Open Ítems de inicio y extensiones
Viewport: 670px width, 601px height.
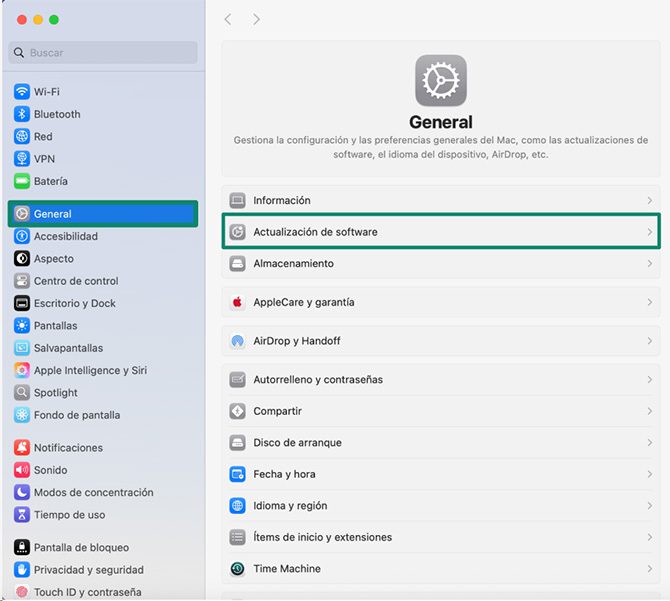(x=323, y=537)
